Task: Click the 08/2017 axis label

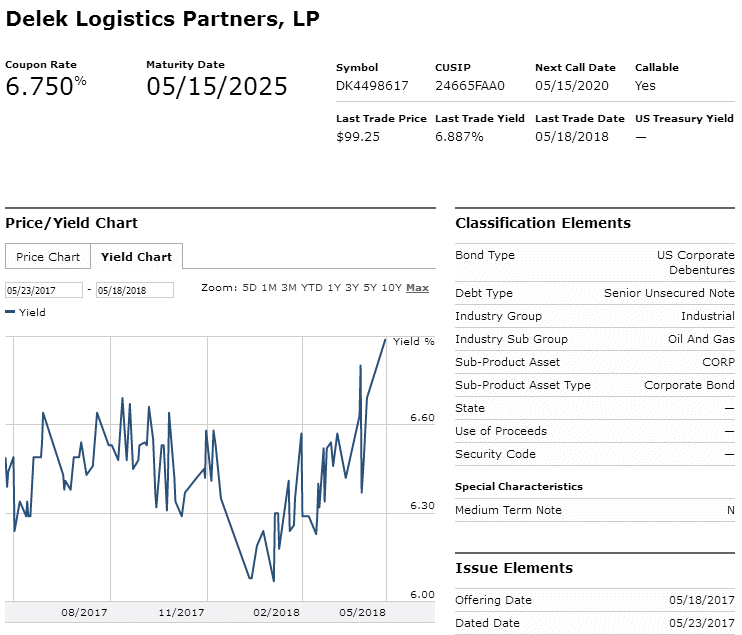Action: (x=84, y=612)
